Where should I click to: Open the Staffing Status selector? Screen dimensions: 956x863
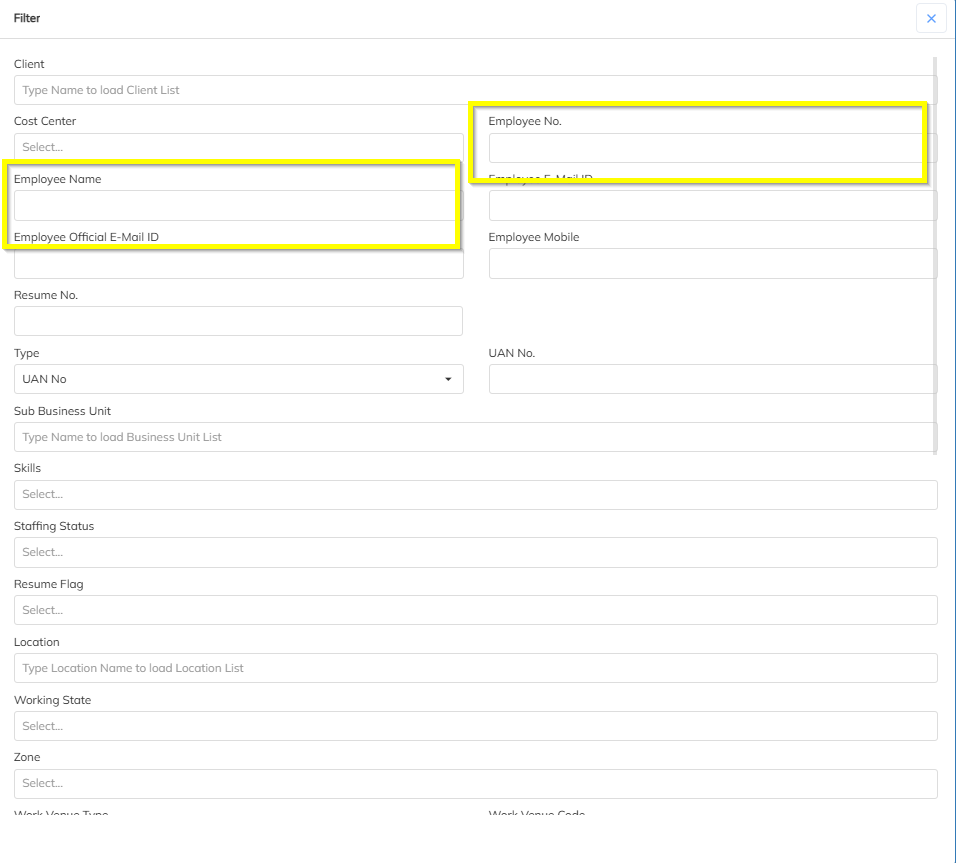tap(475, 552)
